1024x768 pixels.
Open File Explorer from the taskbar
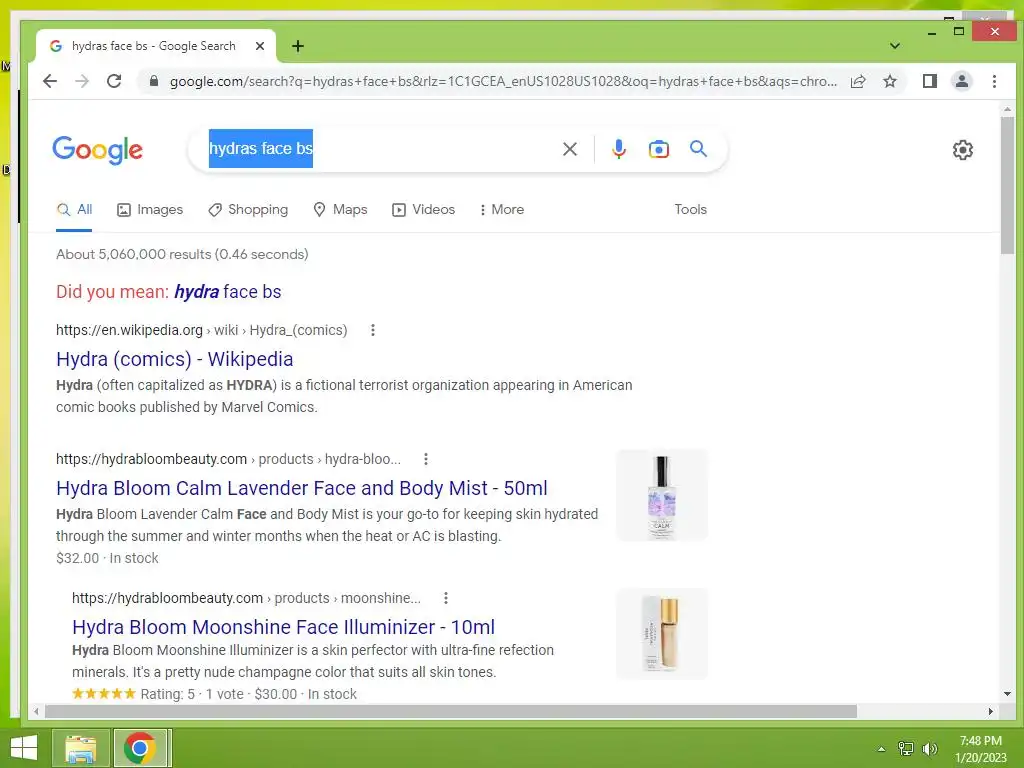pyautogui.click(x=80, y=748)
